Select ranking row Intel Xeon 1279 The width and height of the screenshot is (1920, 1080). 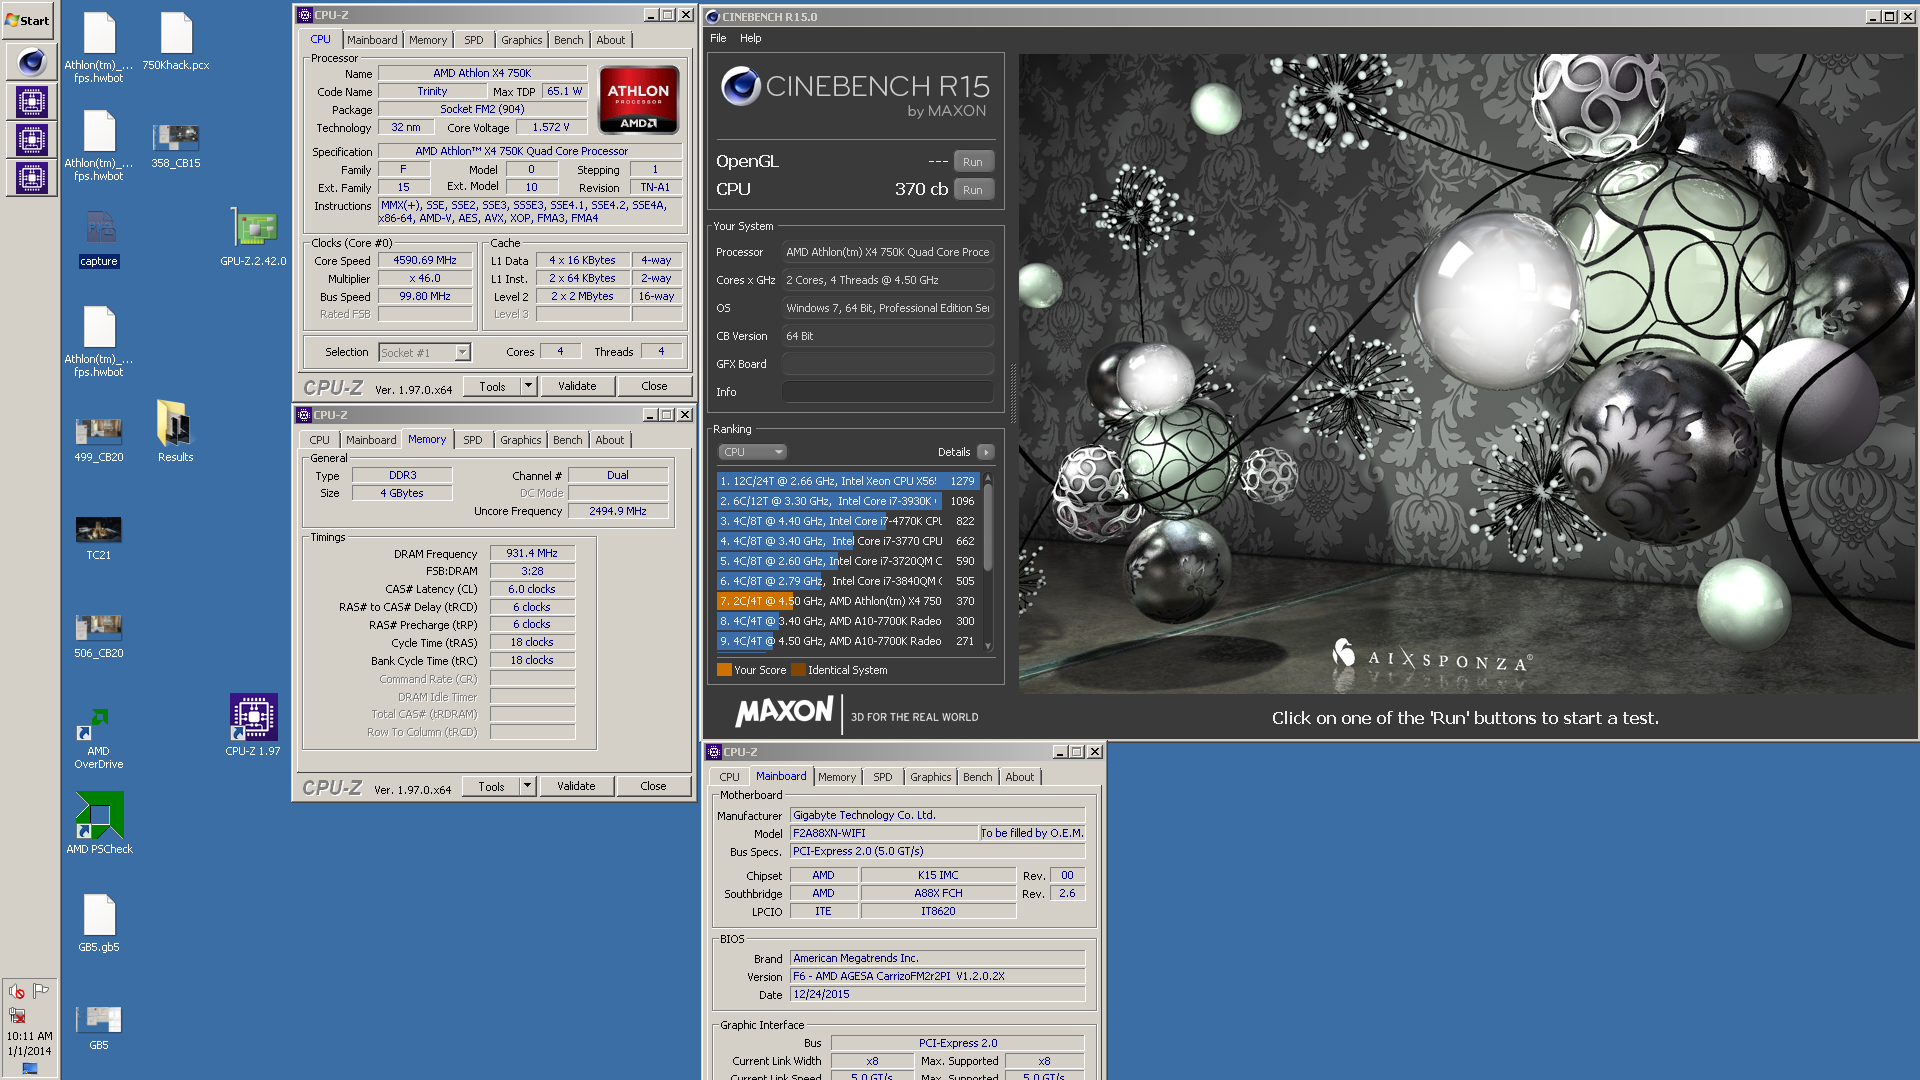pyautogui.click(x=847, y=481)
